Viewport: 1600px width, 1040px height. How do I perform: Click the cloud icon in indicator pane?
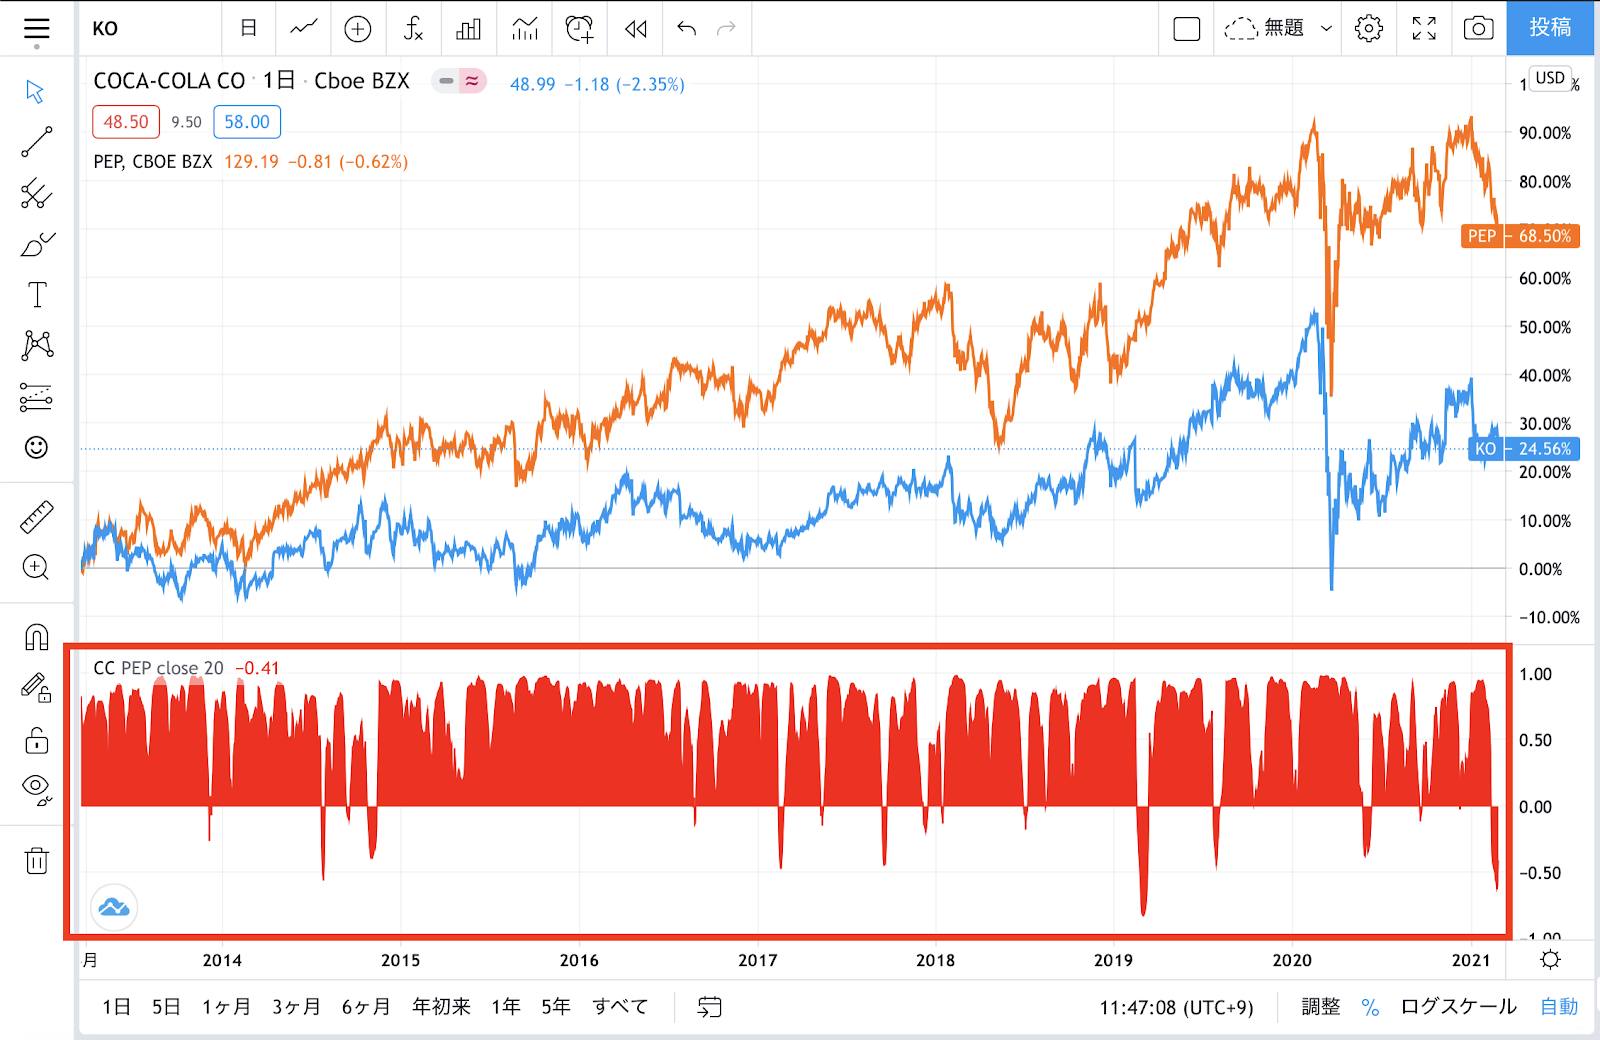(x=114, y=907)
